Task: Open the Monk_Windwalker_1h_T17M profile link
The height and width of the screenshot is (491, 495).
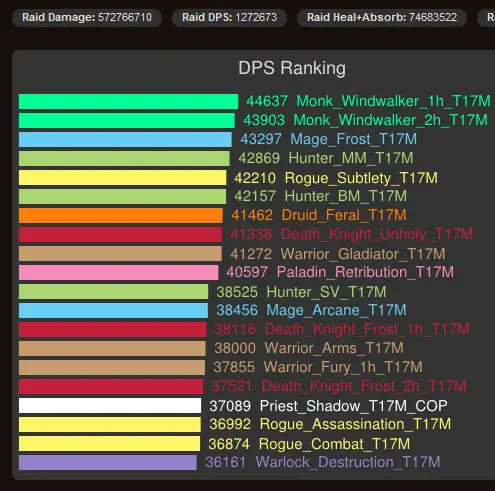Action: coord(393,101)
